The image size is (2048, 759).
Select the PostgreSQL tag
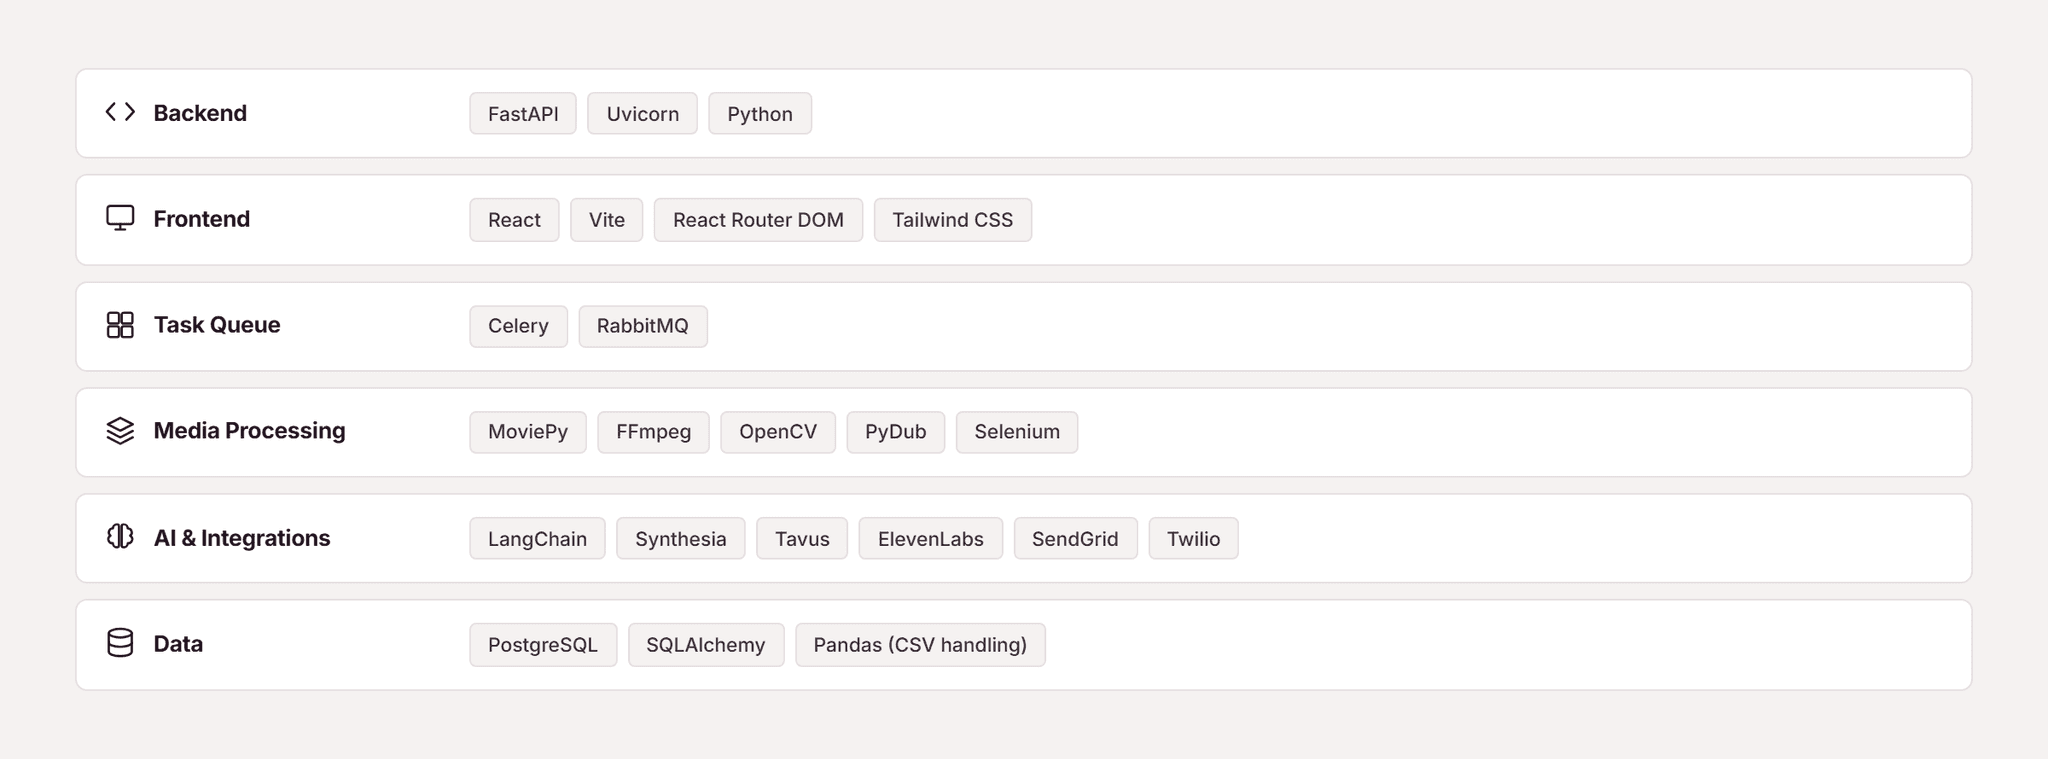point(543,645)
